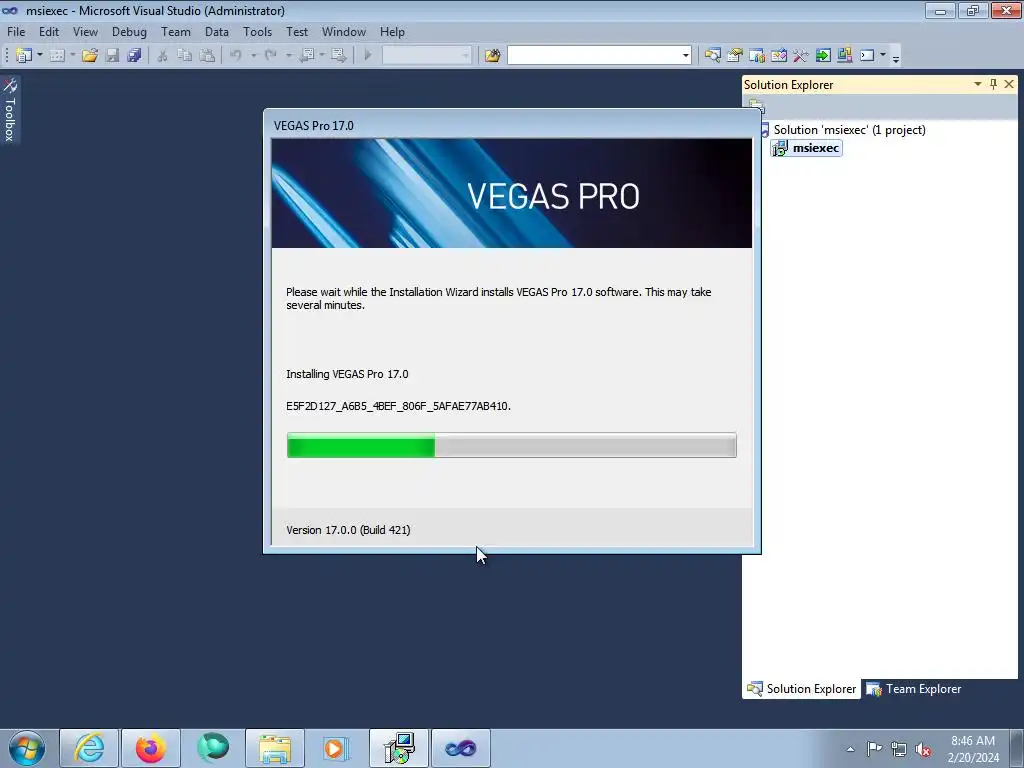Open the File menu
This screenshot has height=768, width=1024.
(16, 31)
